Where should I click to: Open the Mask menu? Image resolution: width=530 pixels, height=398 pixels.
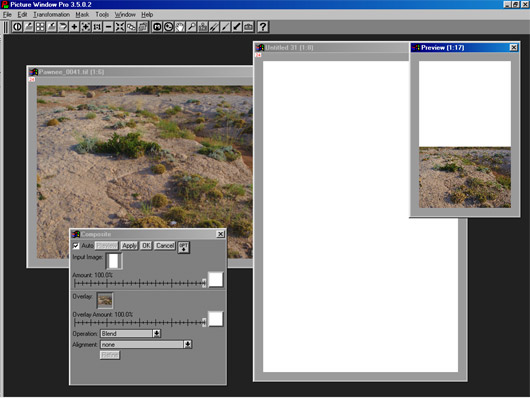tap(82, 15)
